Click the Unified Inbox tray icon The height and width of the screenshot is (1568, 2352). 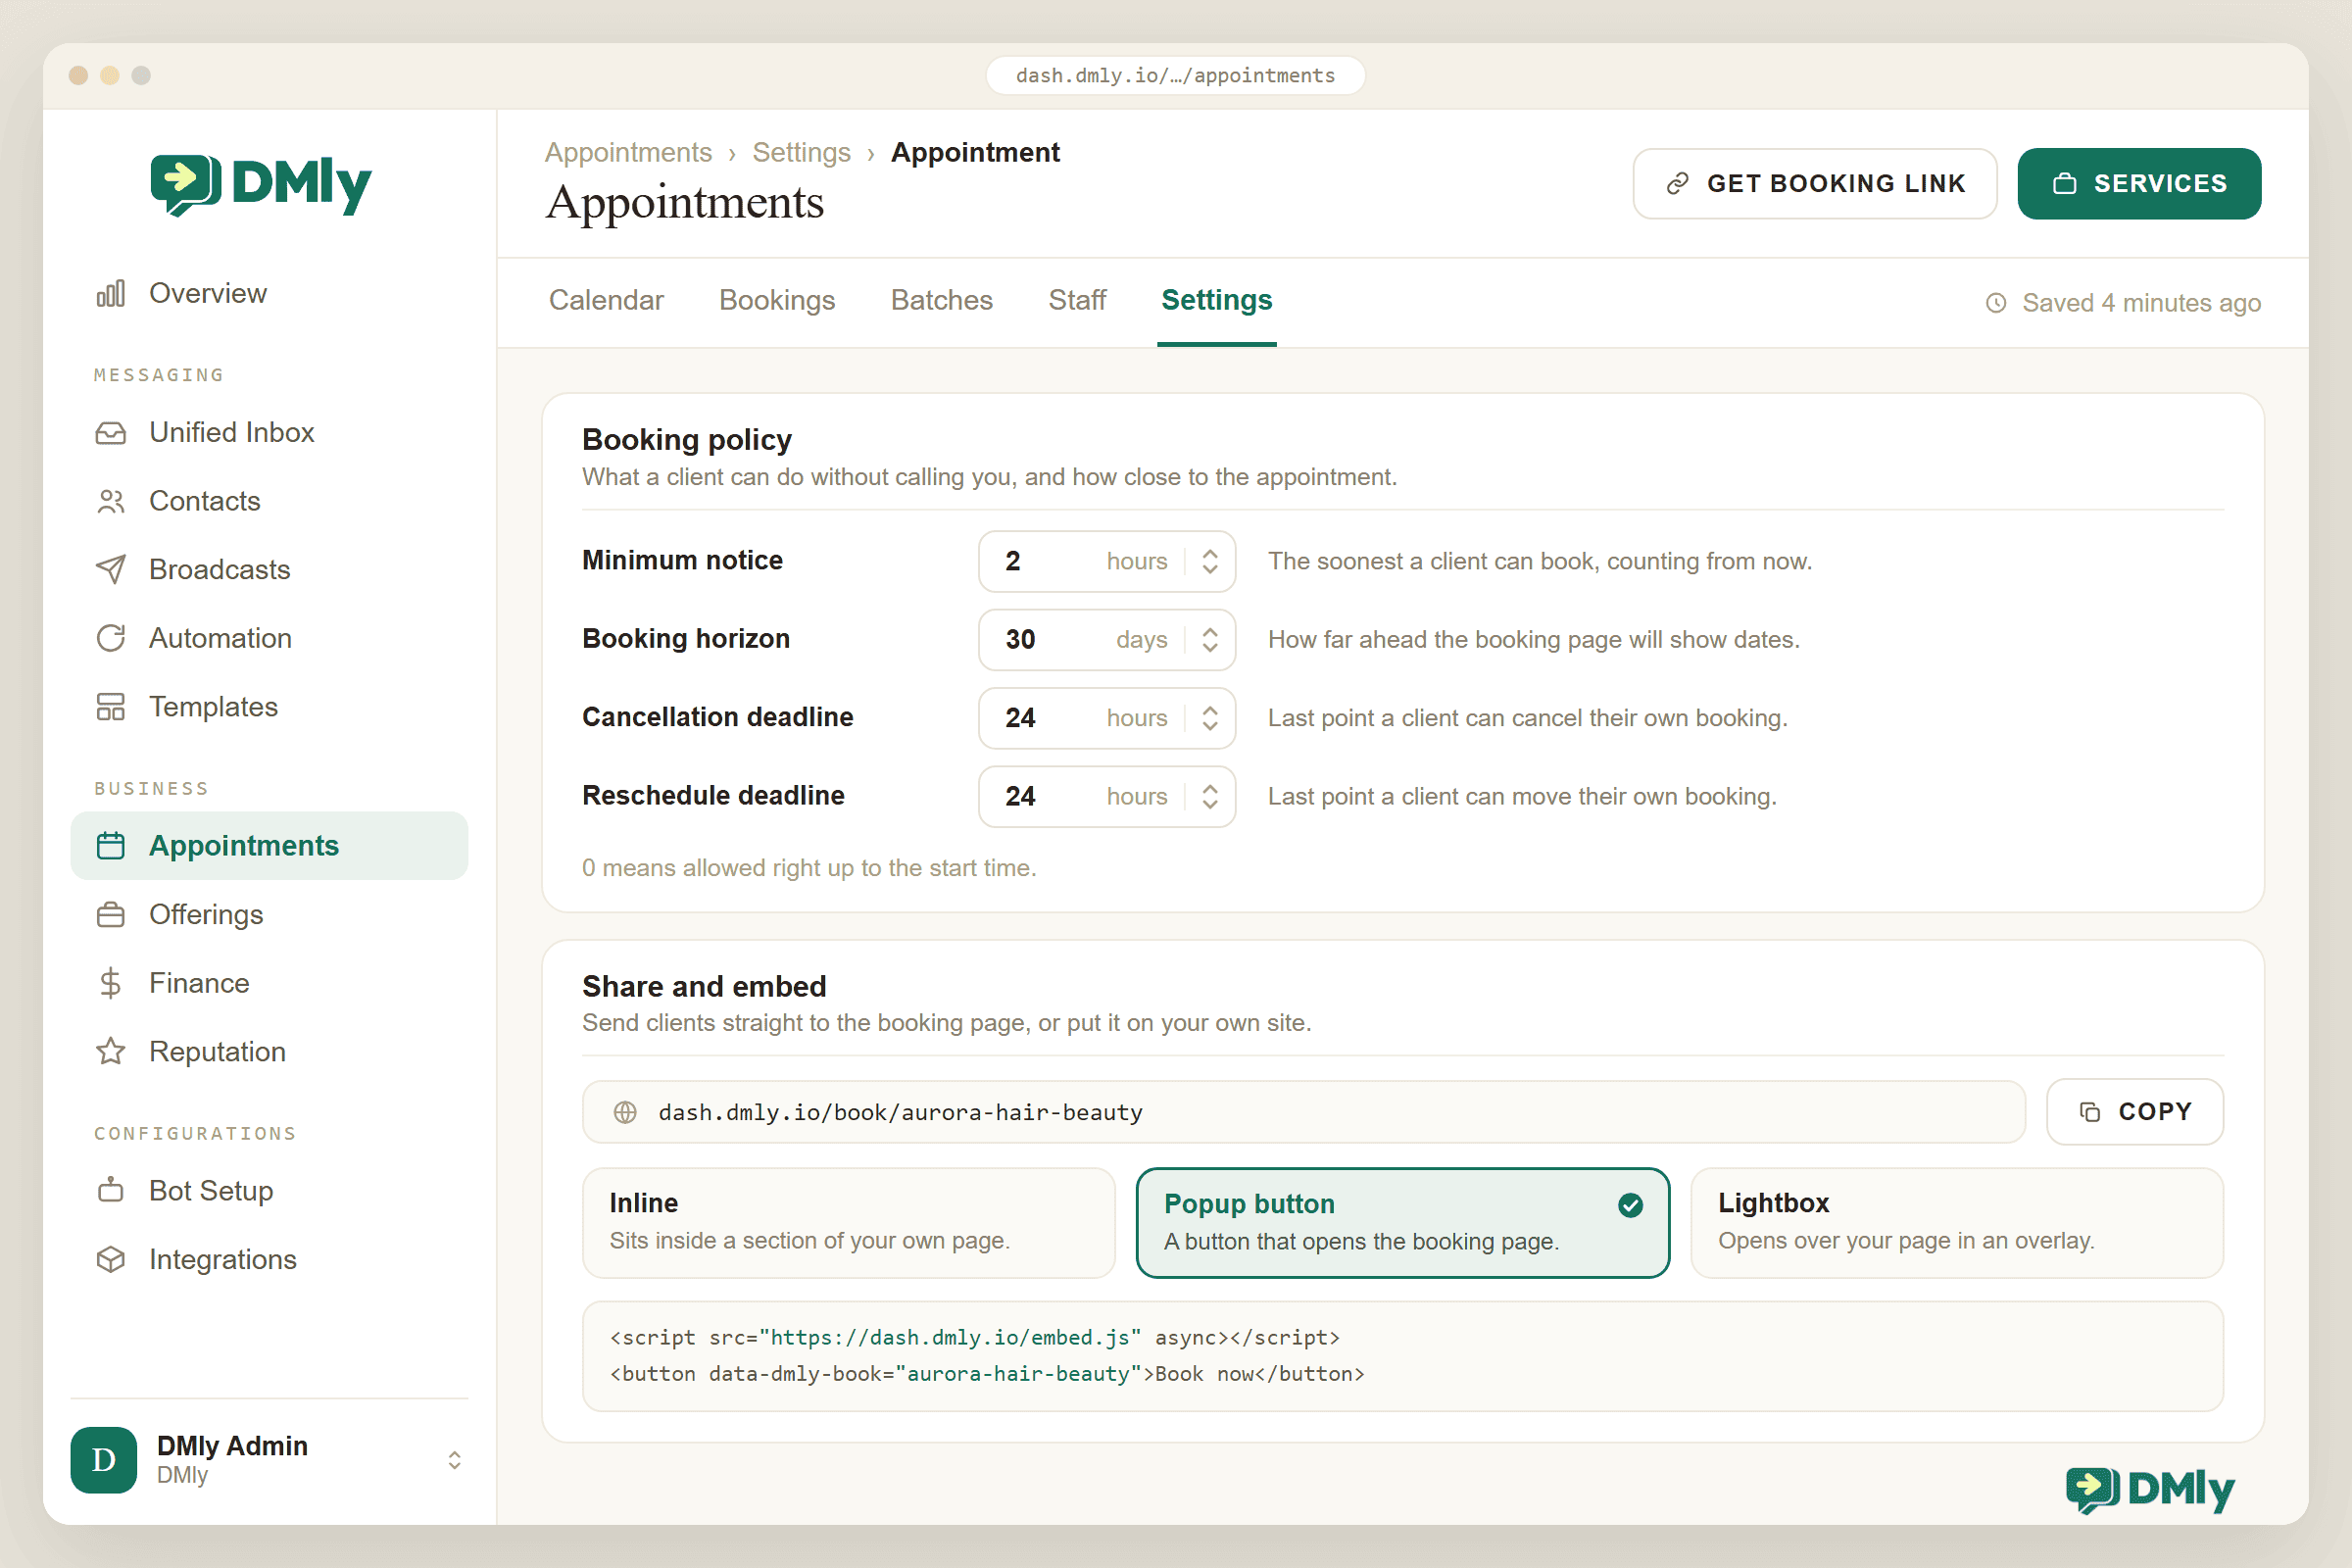coord(111,432)
